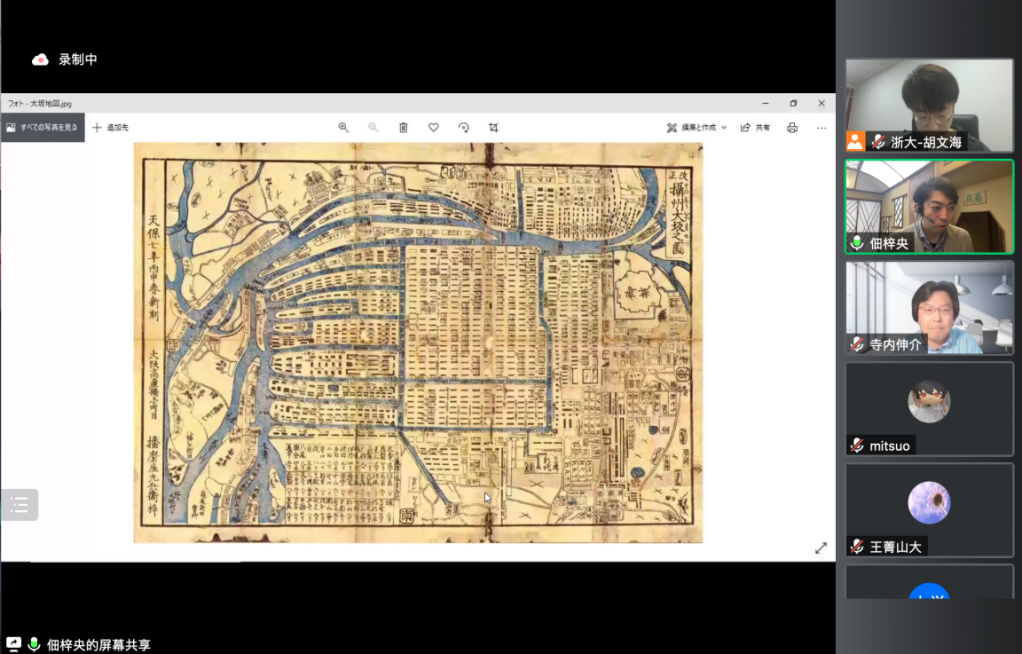Select 王菁山大 participant tile
The width and height of the screenshot is (1022, 654).
(929, 510)
